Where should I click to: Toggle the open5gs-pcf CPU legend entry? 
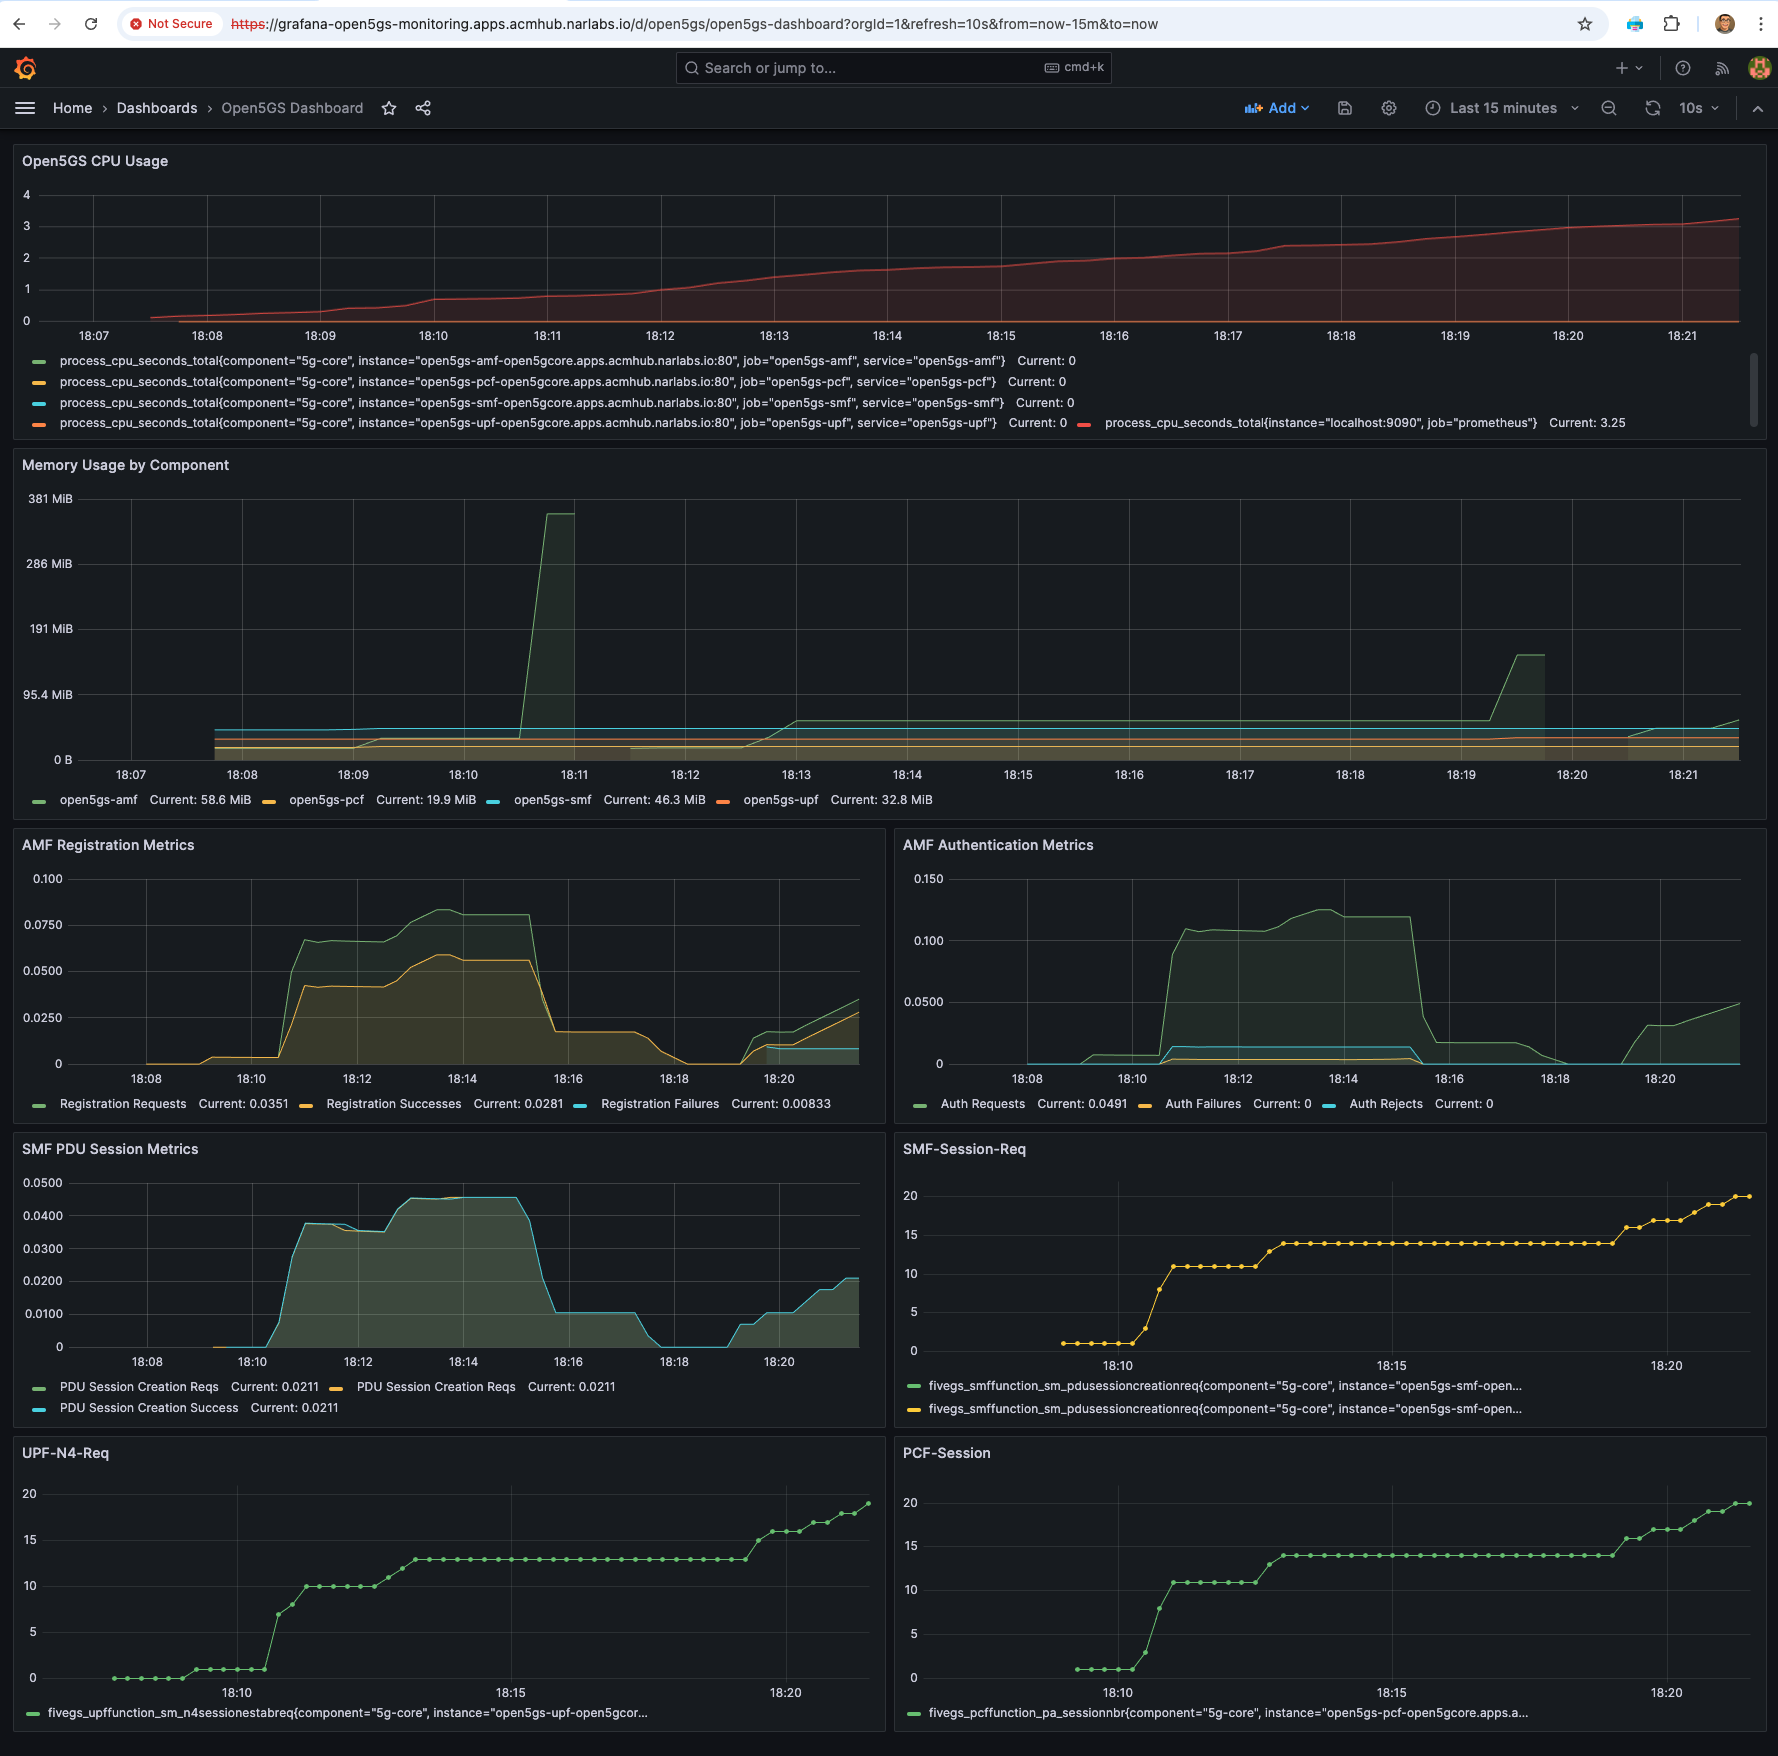coord(528,382)
